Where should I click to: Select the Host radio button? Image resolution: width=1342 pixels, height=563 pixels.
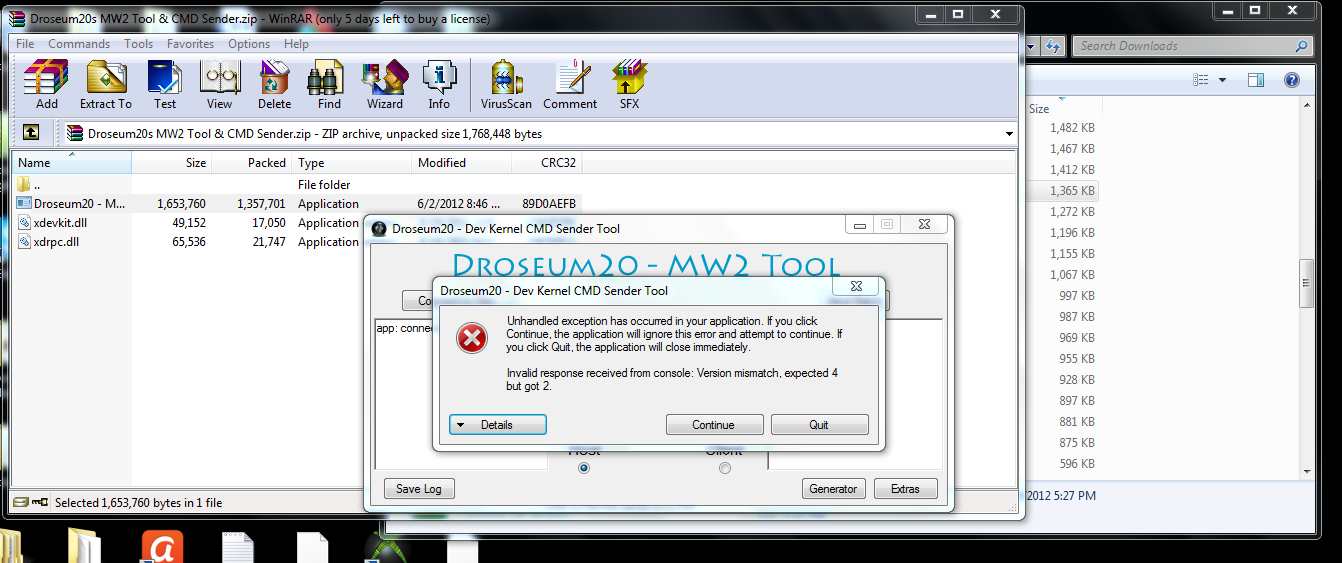tap(584, 468)
